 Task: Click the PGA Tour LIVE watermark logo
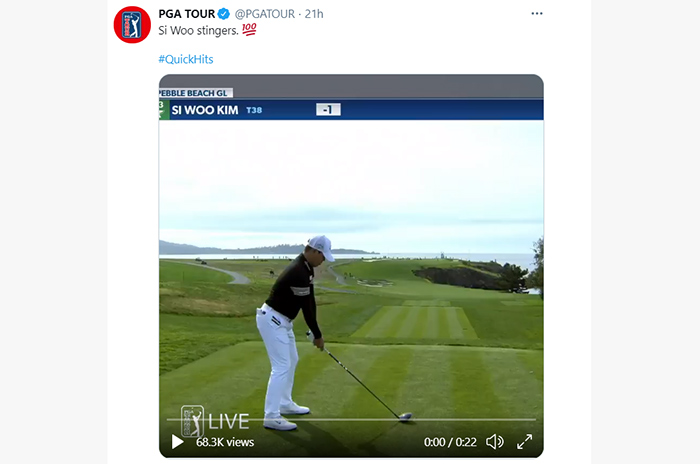(215, 421)
